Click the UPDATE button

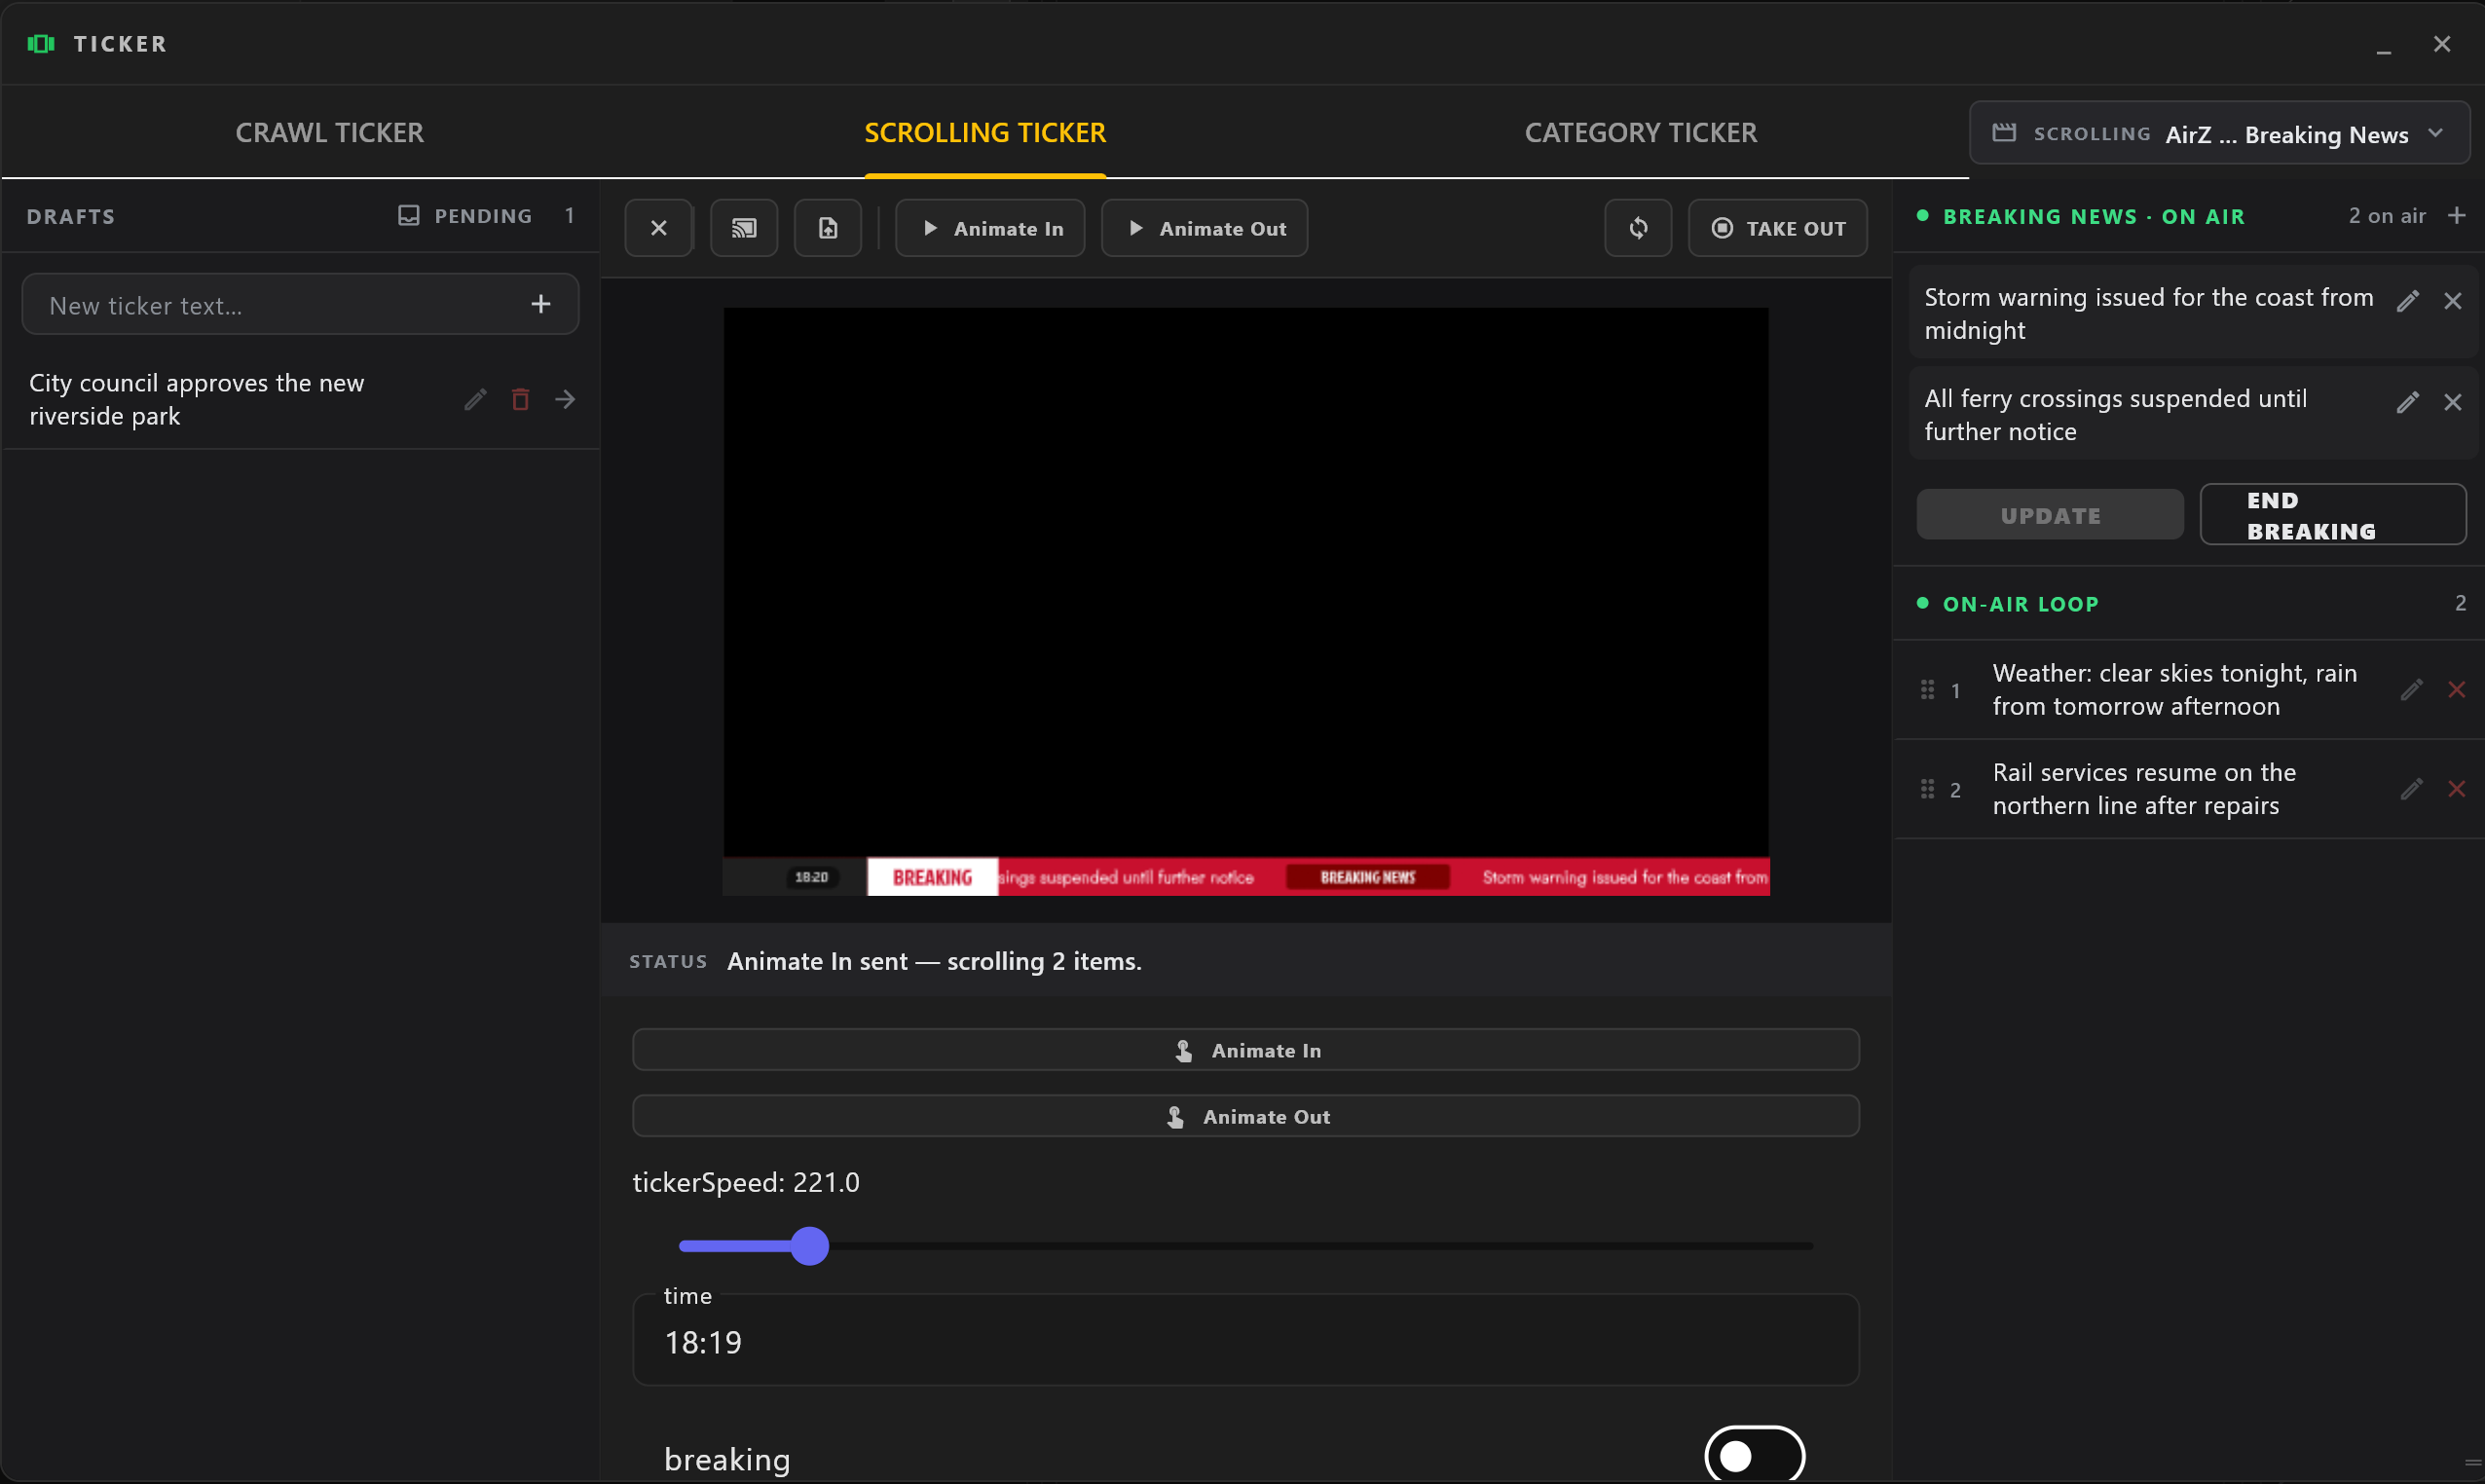2049,515
